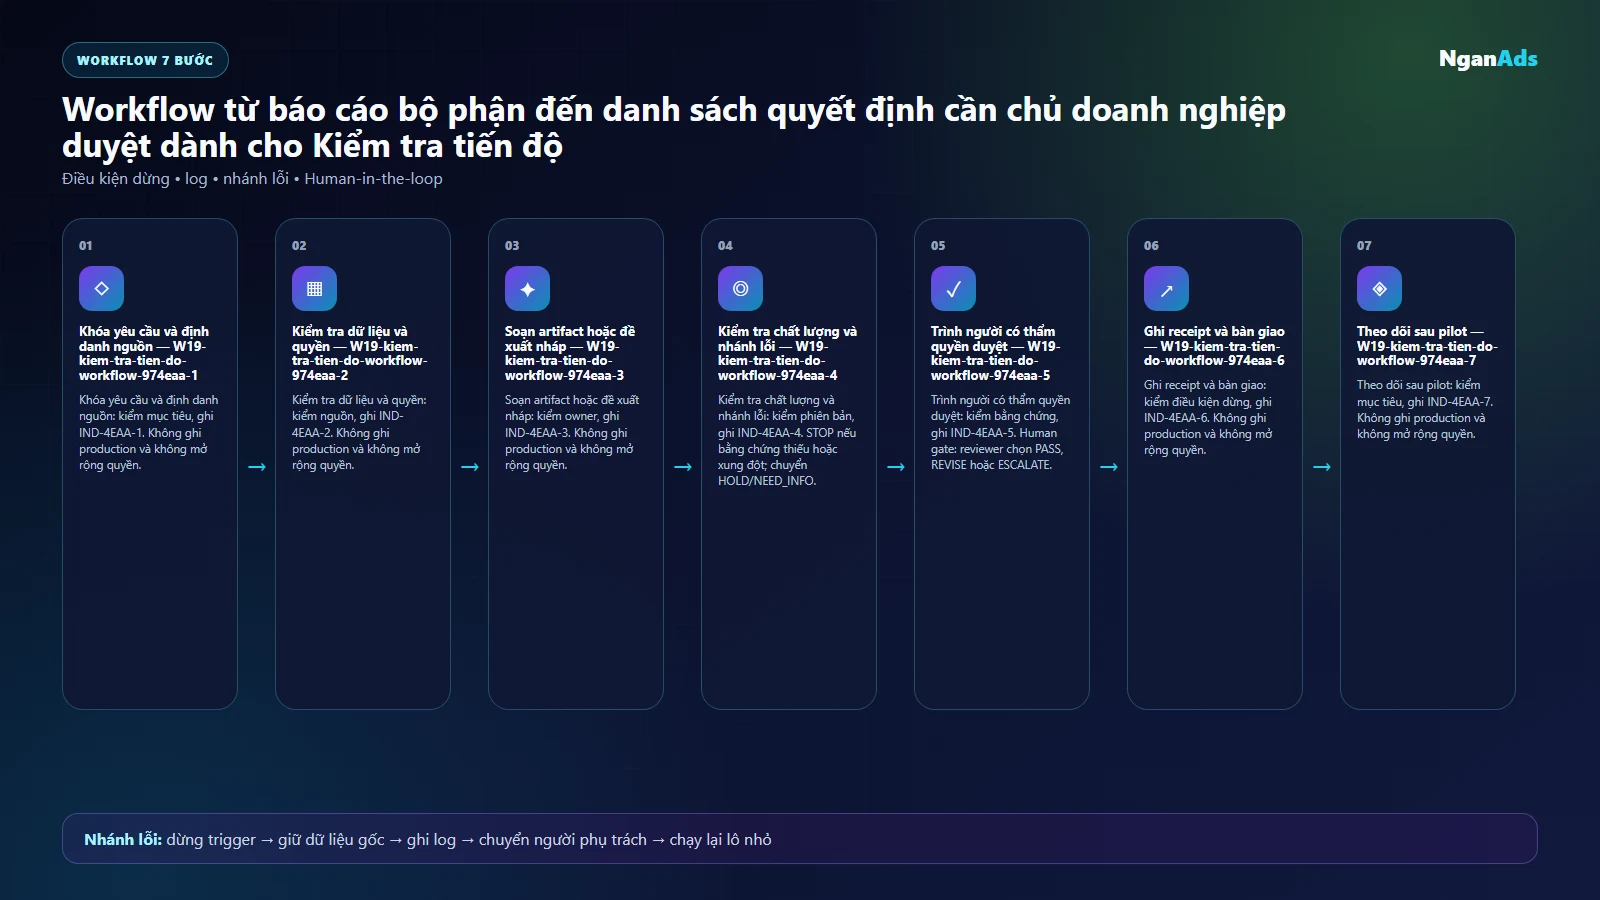Click footer text 'dừng trigger → giữ dữ liệu gốc'
1600x900 pixels.
tap(275, 840)
